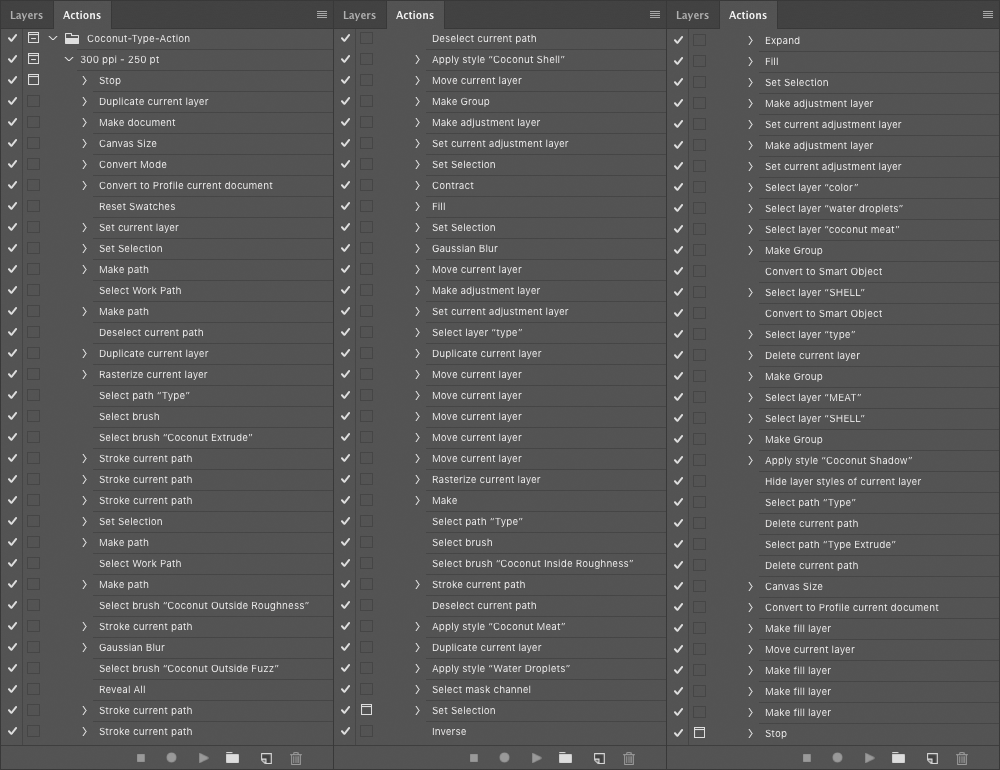Toggle checkmark for Select mask channel
1000x770 pixels.
pos(345,689)
